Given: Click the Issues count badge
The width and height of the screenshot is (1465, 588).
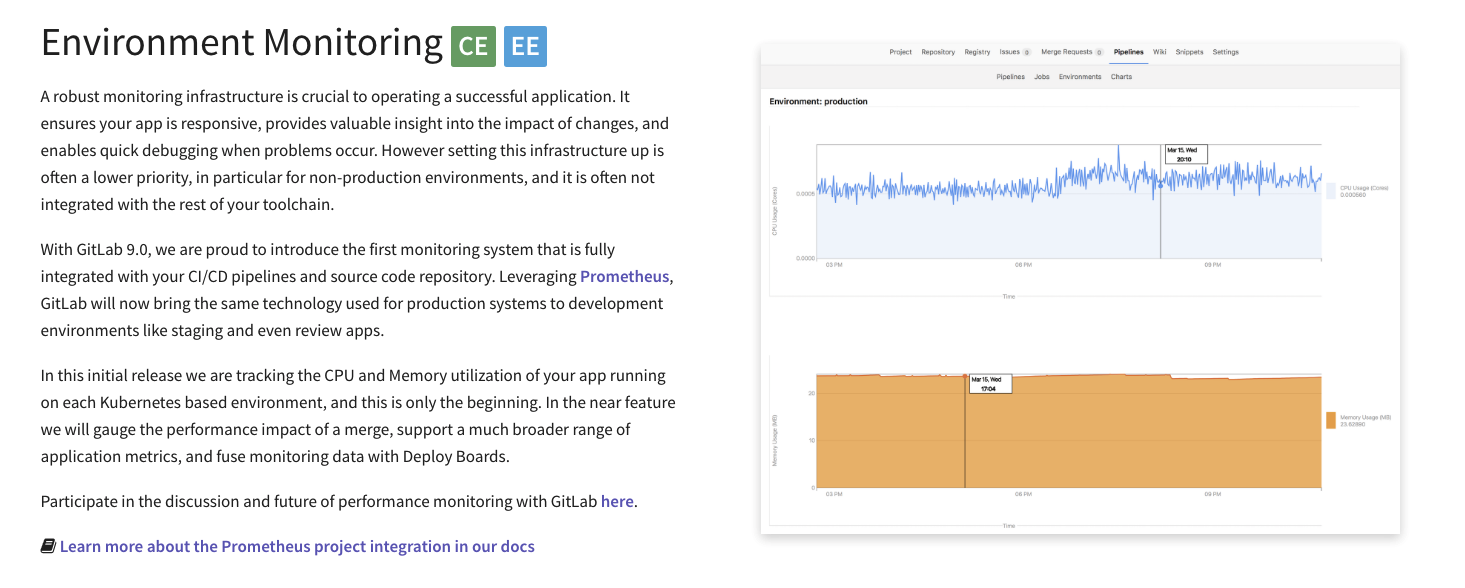Looking at the screenshot, I should tap(1026, 52).
